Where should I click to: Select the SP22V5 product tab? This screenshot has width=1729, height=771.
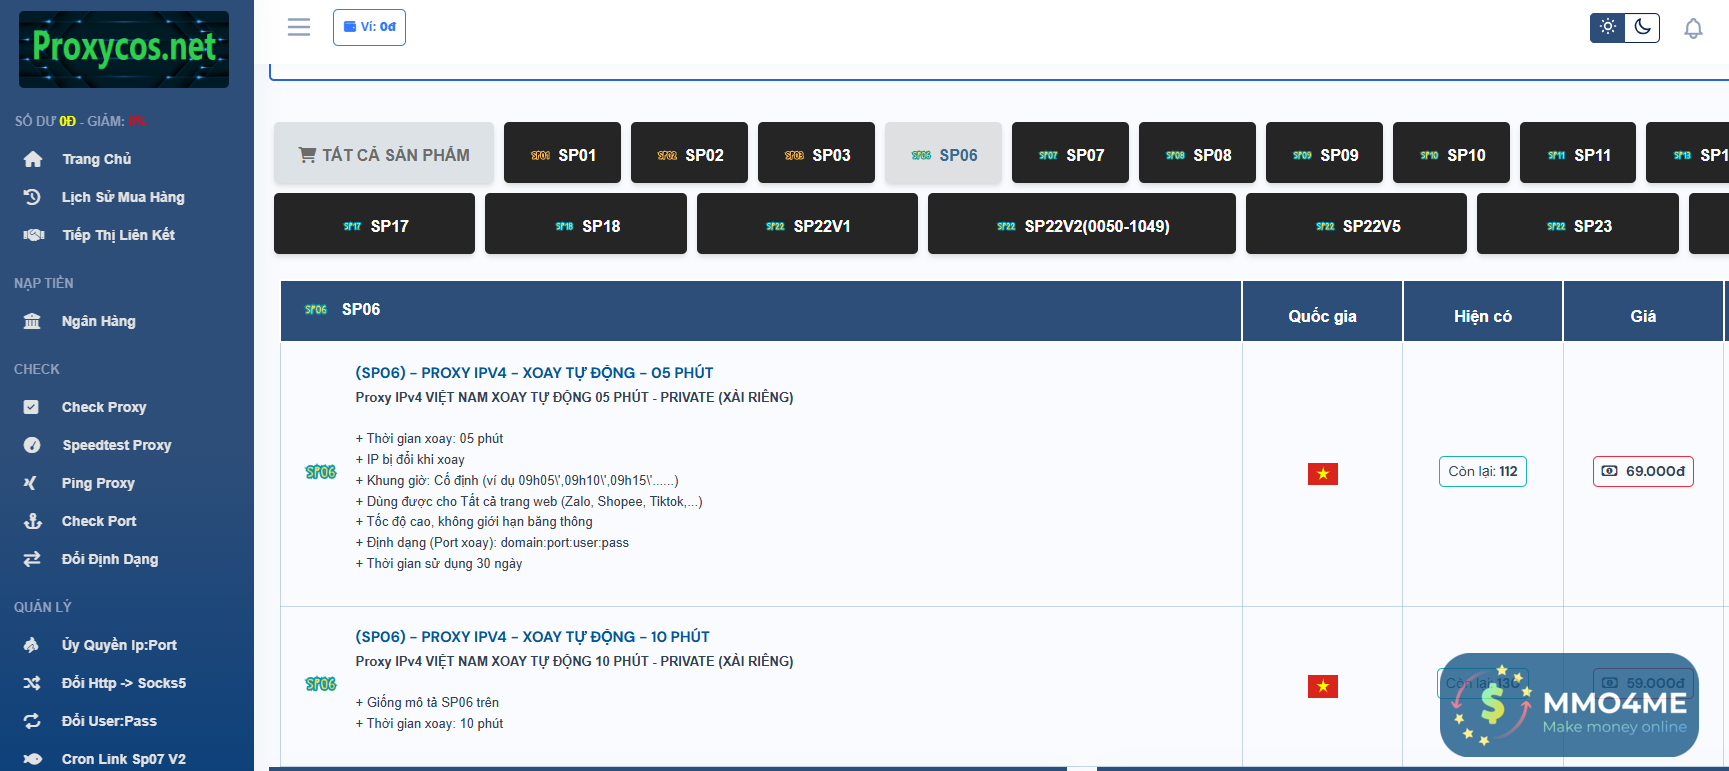1356,224
